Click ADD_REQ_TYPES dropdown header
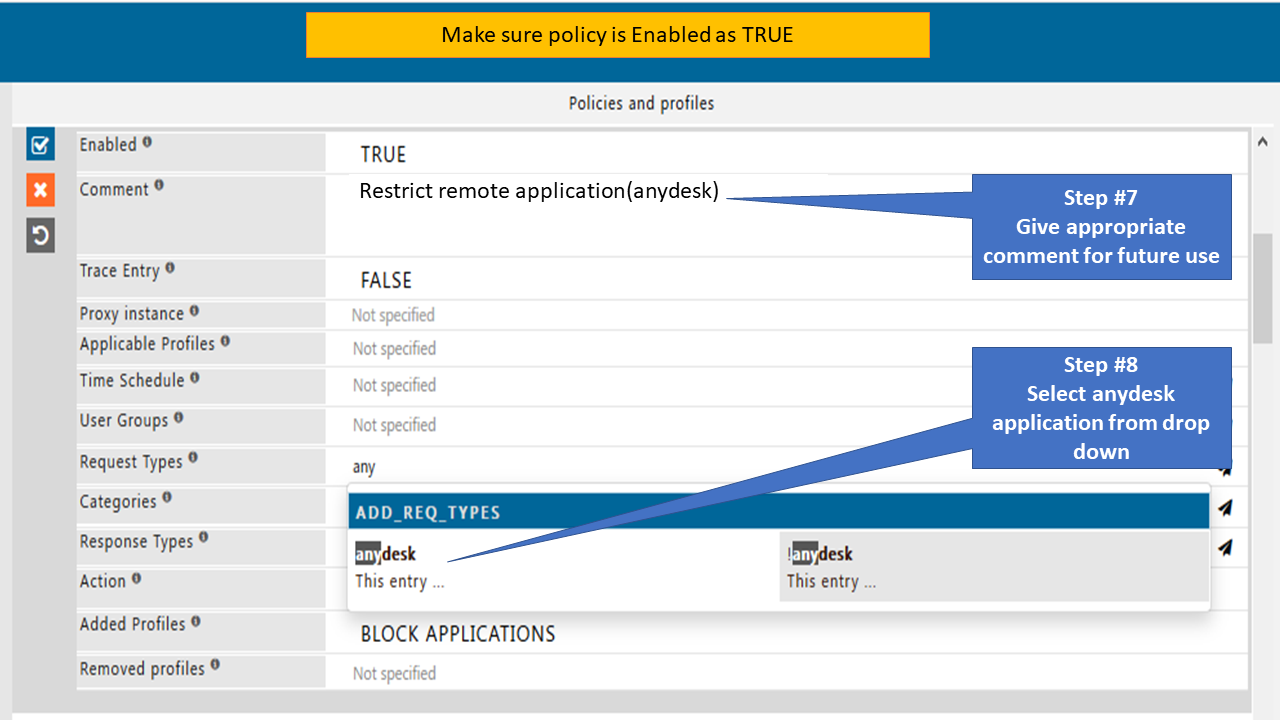 point(779,512)
